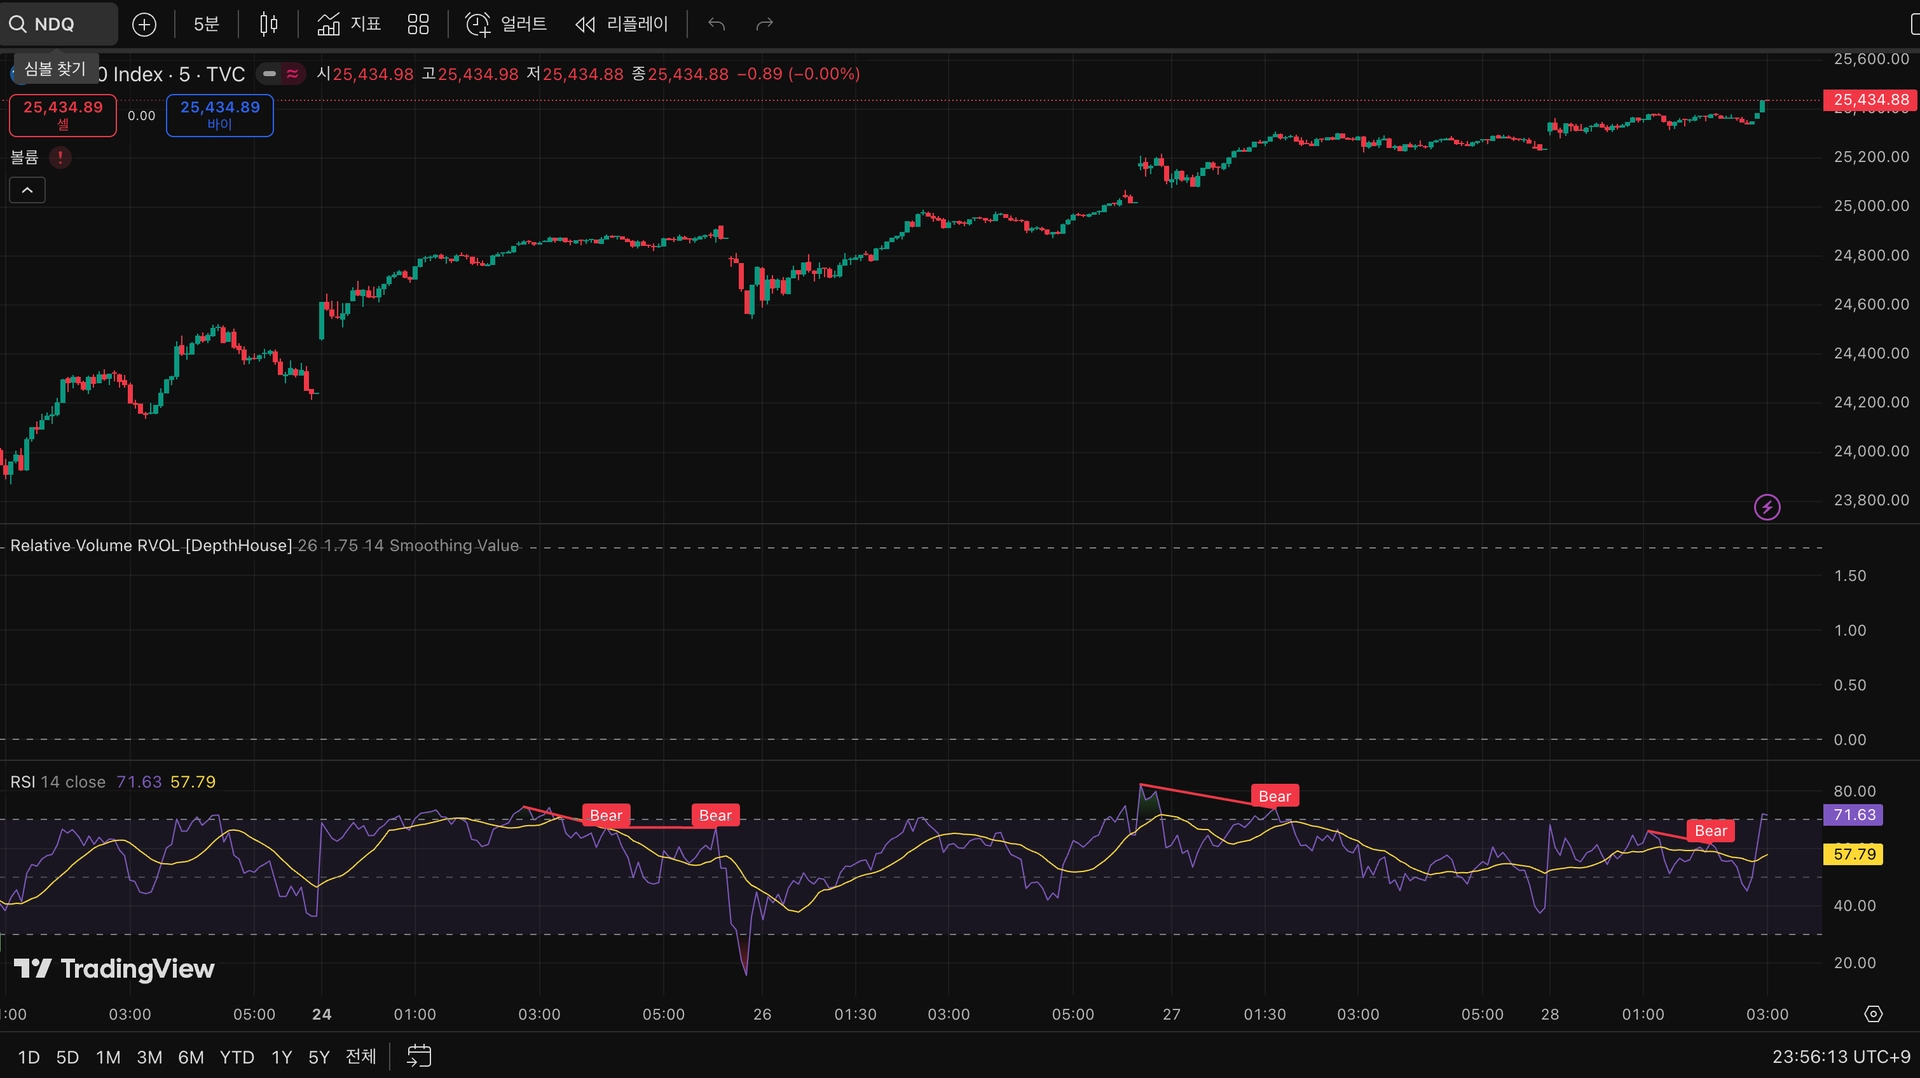
Task: Select the 1Y time range
Action: [x=282, y=1057]
